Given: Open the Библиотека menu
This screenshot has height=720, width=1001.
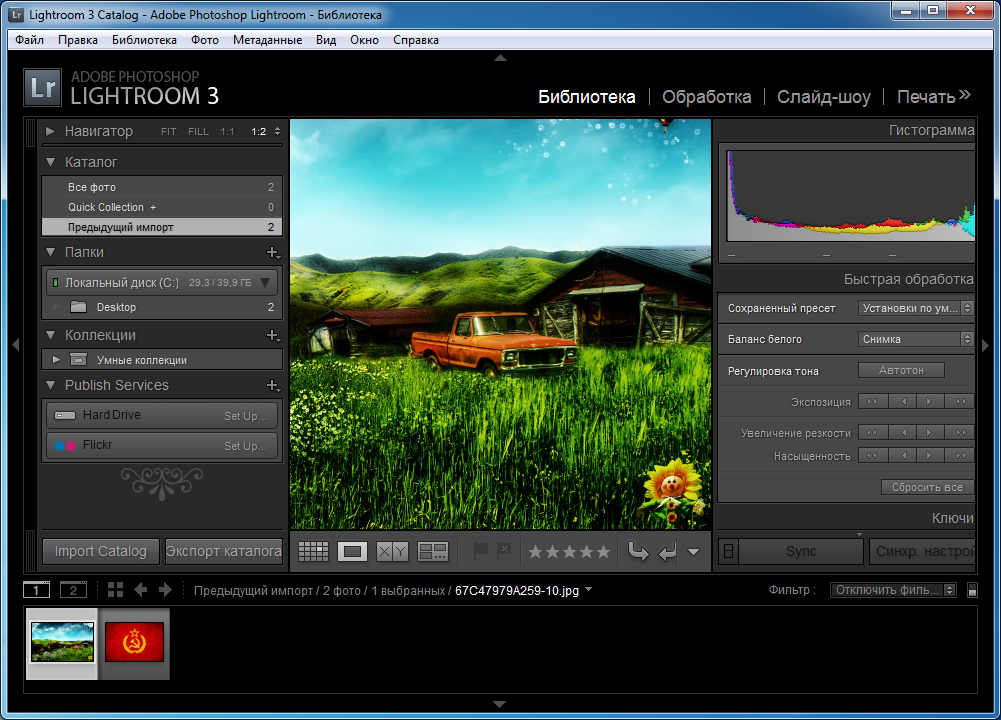Looking at the screenshot, I should click(144, 40).
